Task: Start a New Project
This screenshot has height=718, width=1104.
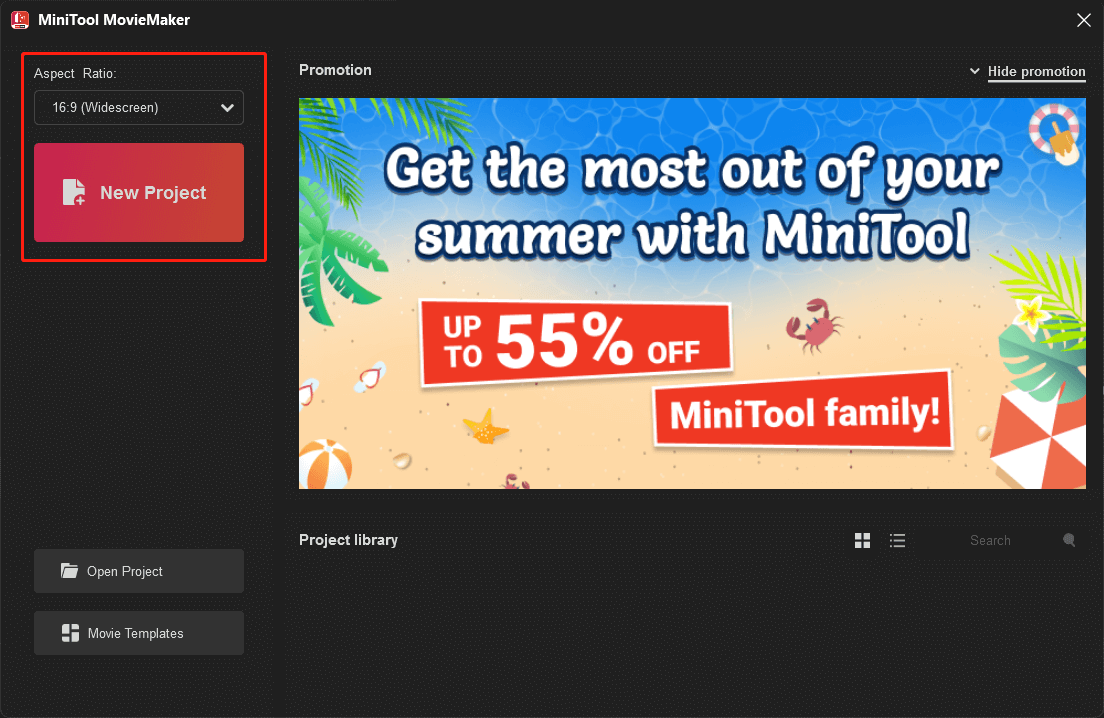Action: [139, 193]
